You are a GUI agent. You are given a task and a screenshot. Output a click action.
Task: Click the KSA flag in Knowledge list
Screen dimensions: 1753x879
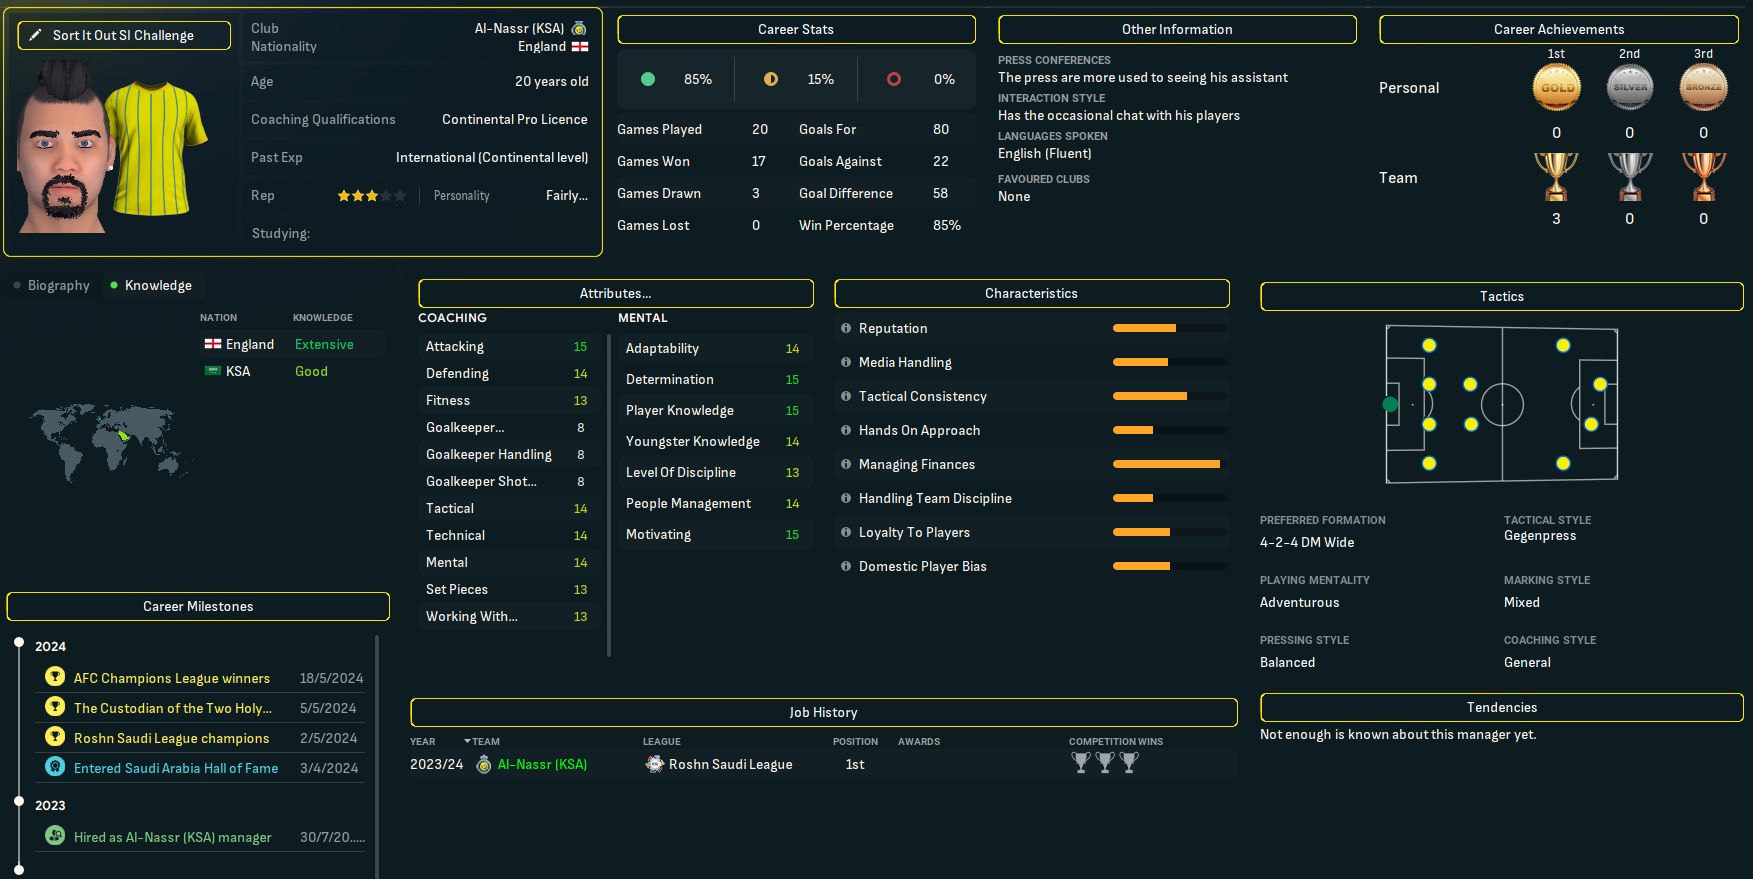tap(213, 371)
